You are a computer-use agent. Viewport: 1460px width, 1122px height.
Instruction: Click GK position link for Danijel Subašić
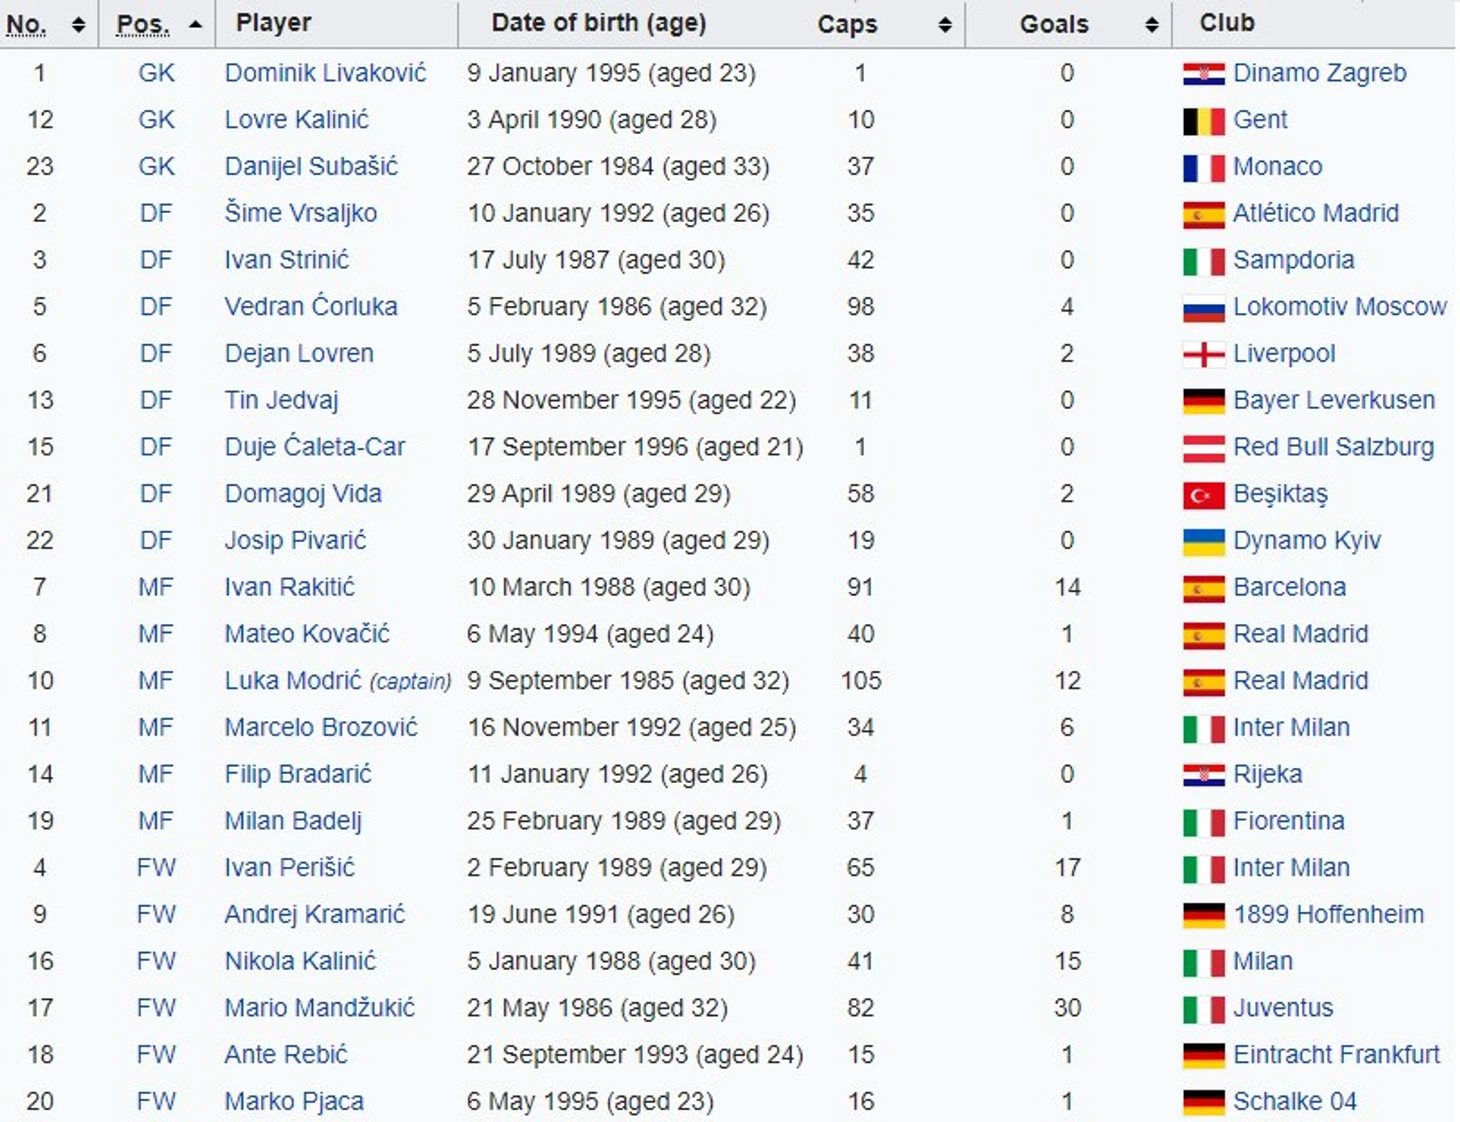(x=156, y=167)
